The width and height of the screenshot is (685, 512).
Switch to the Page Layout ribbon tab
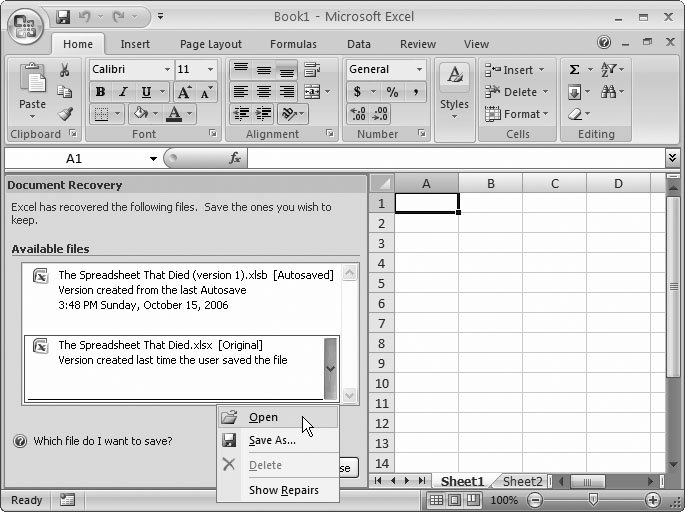click(x=210, y=44)
